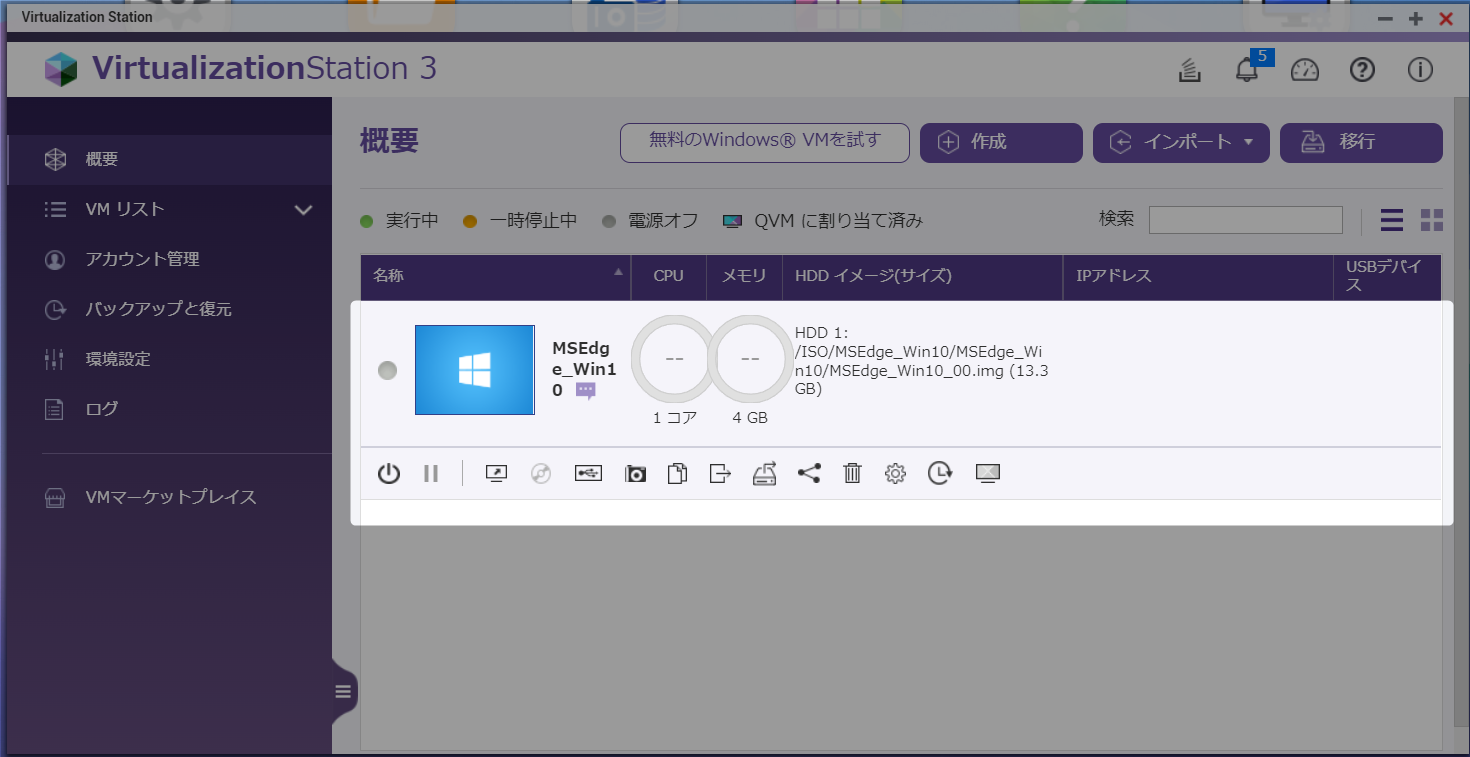The image size is (1470, 757).
Task: Open ログ in the sidebar
Action: (169, 409)
